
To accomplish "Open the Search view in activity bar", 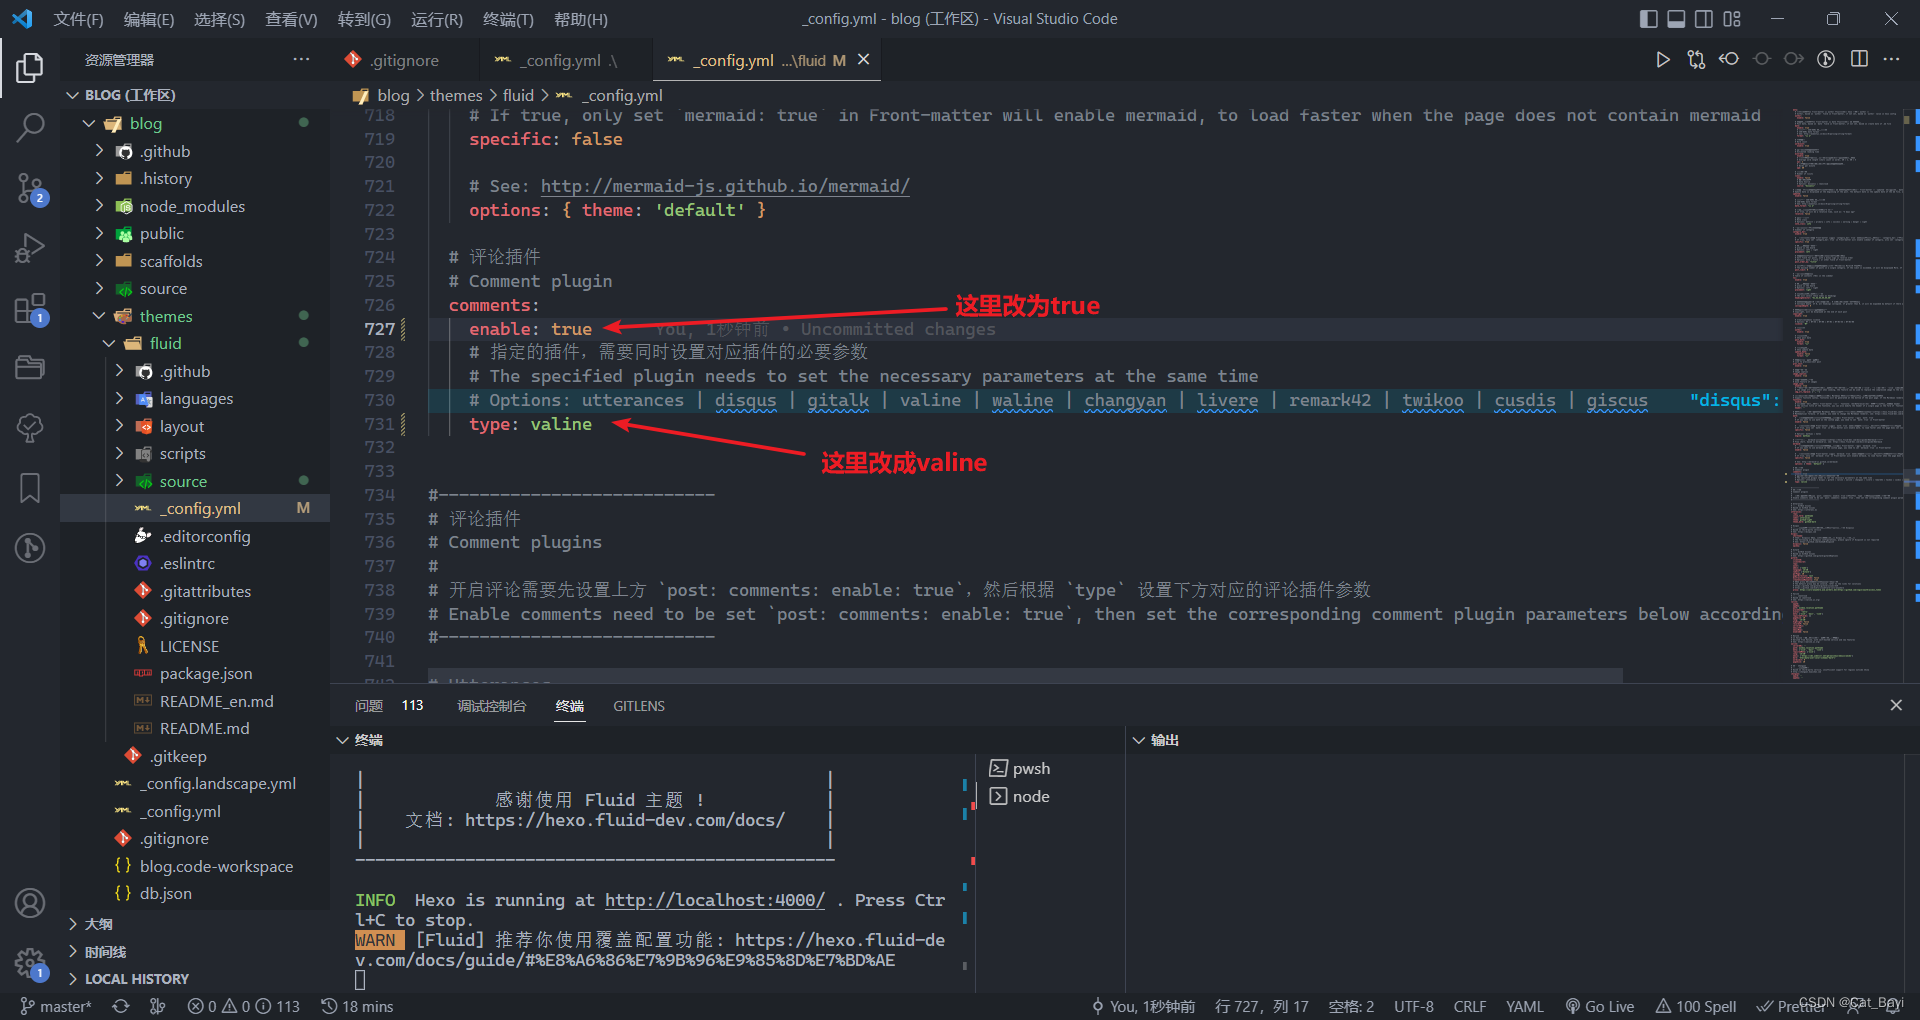I will point(30,127).
